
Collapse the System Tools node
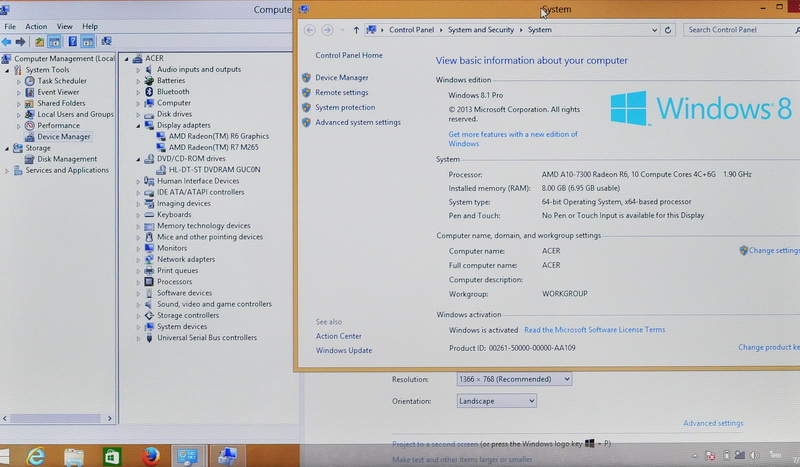[x=7, y=70]
